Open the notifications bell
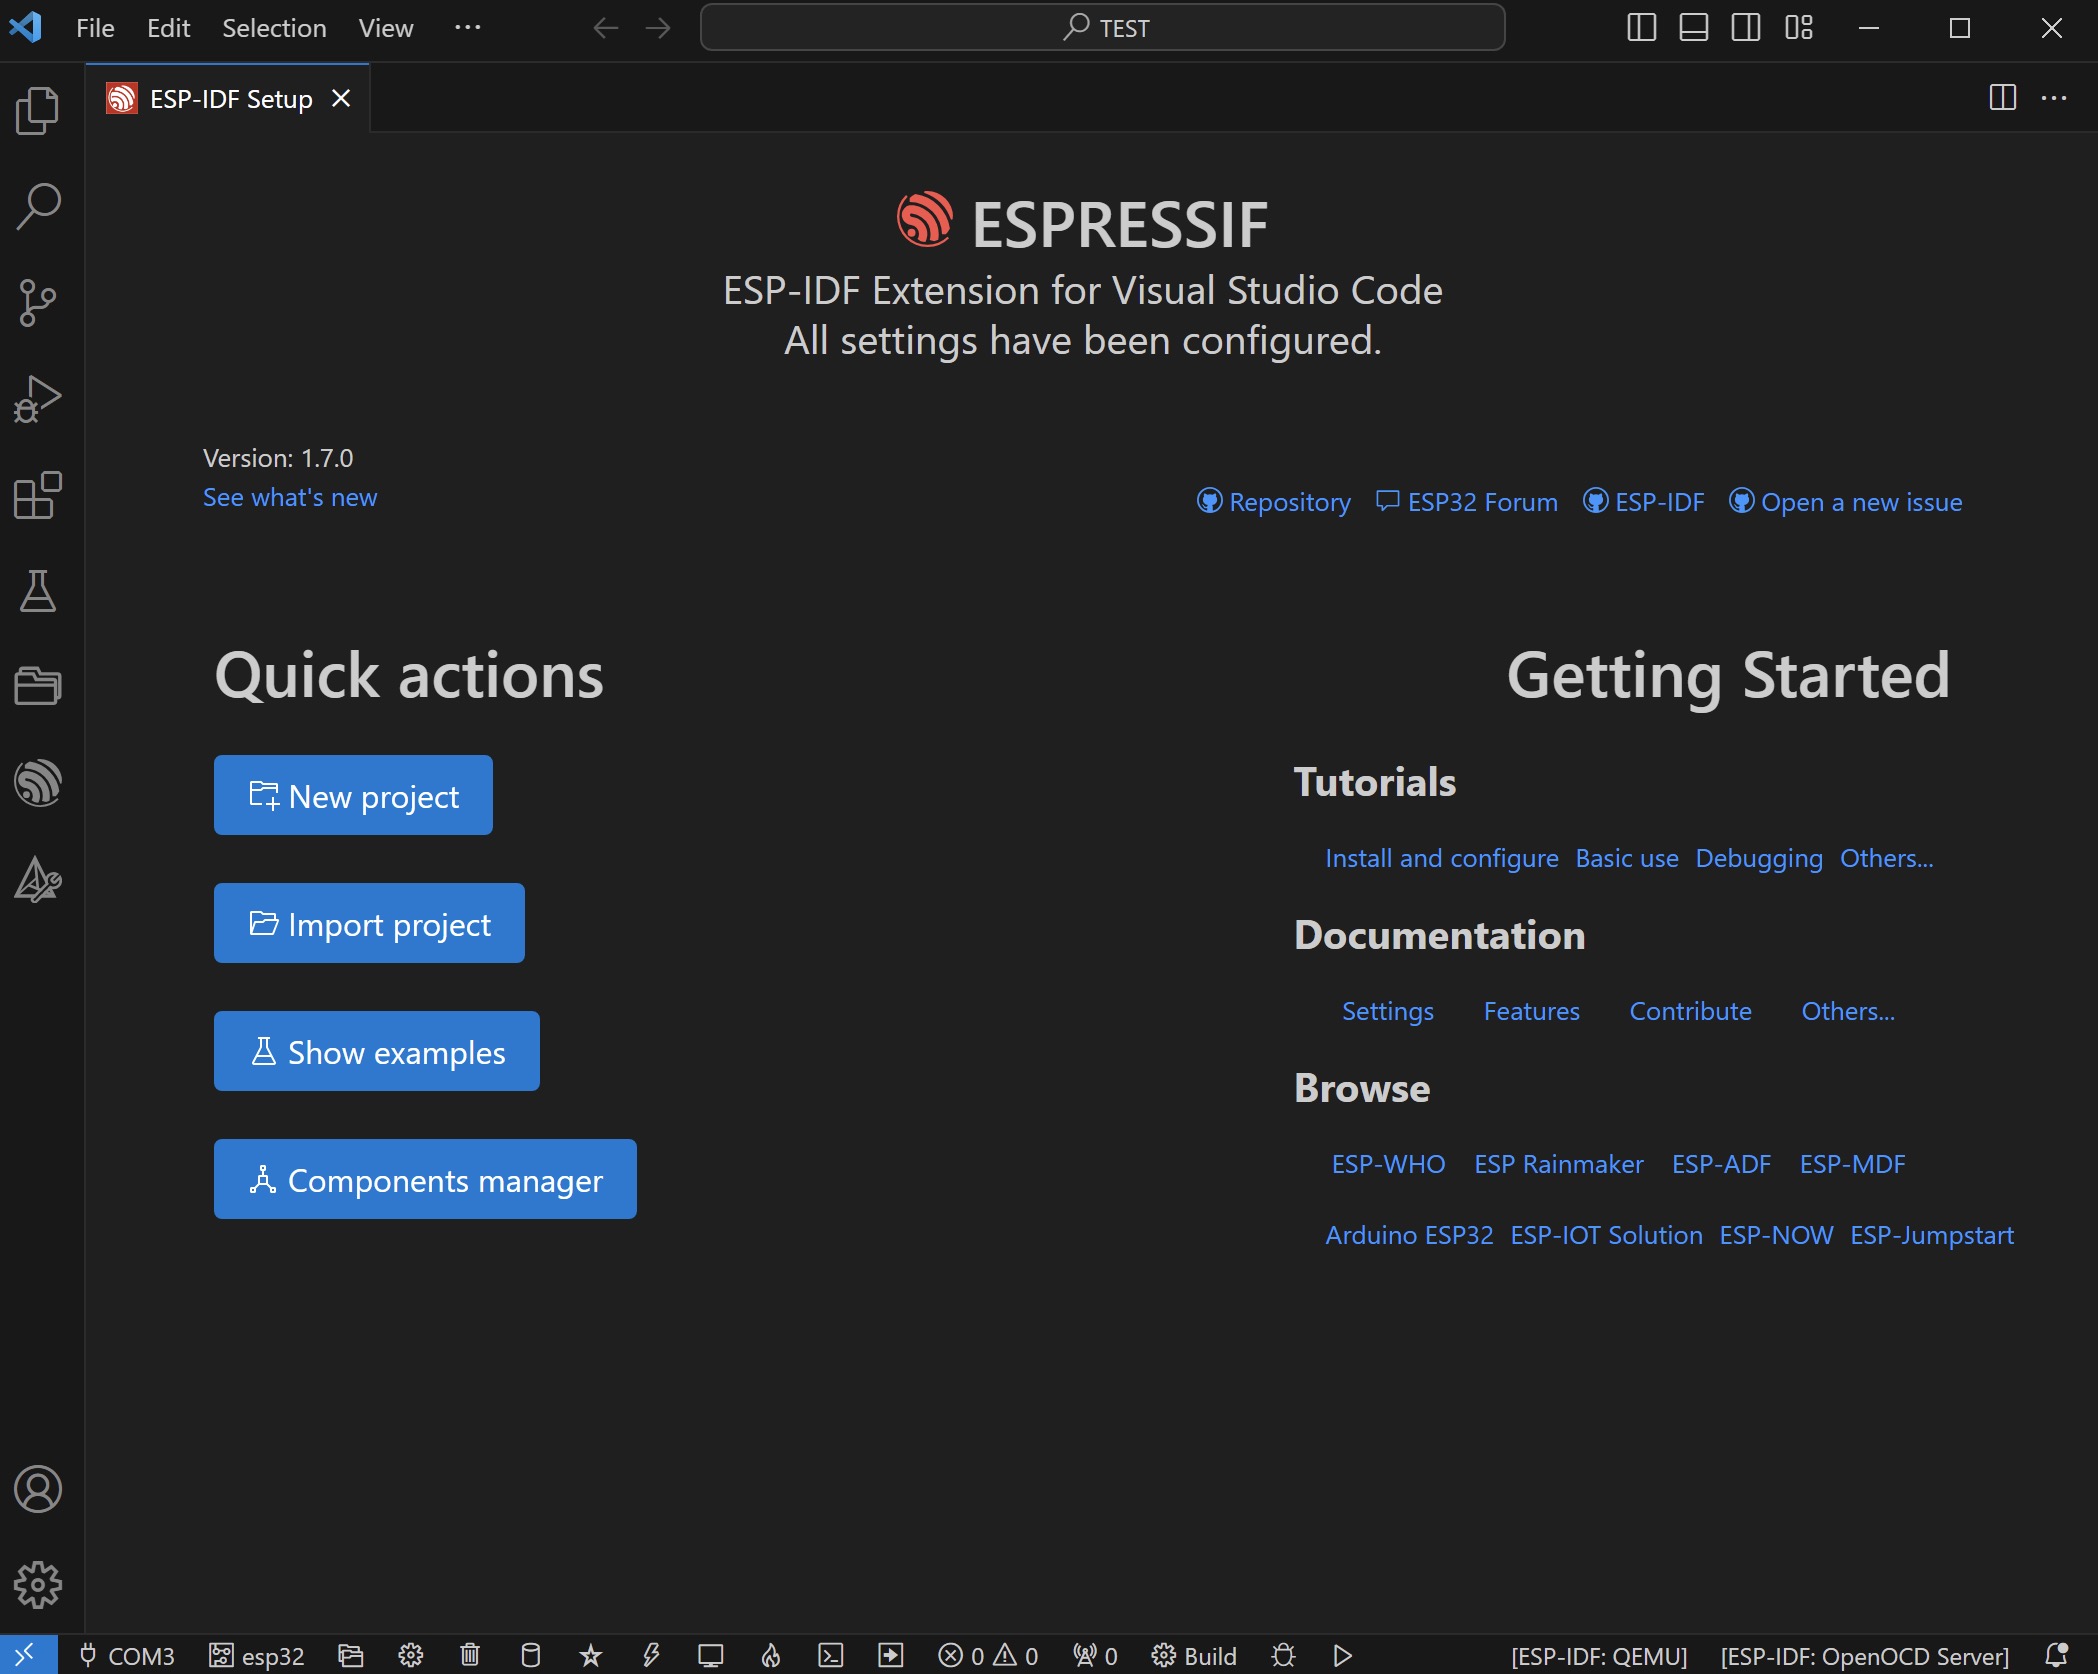Image resolution: width=2098 pixels, height=1674 pixels. tap(2056, 1656)
